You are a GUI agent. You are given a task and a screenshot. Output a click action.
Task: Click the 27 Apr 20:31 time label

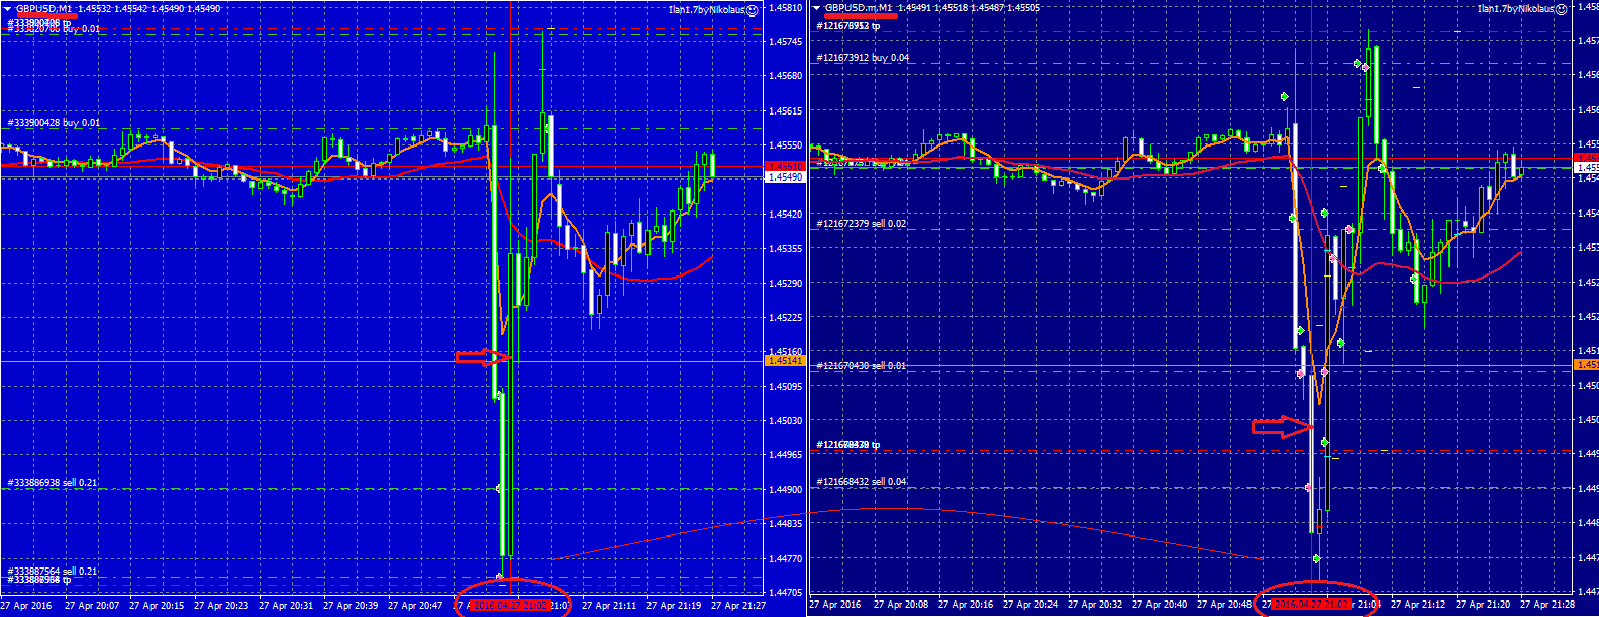click(286, 606)
